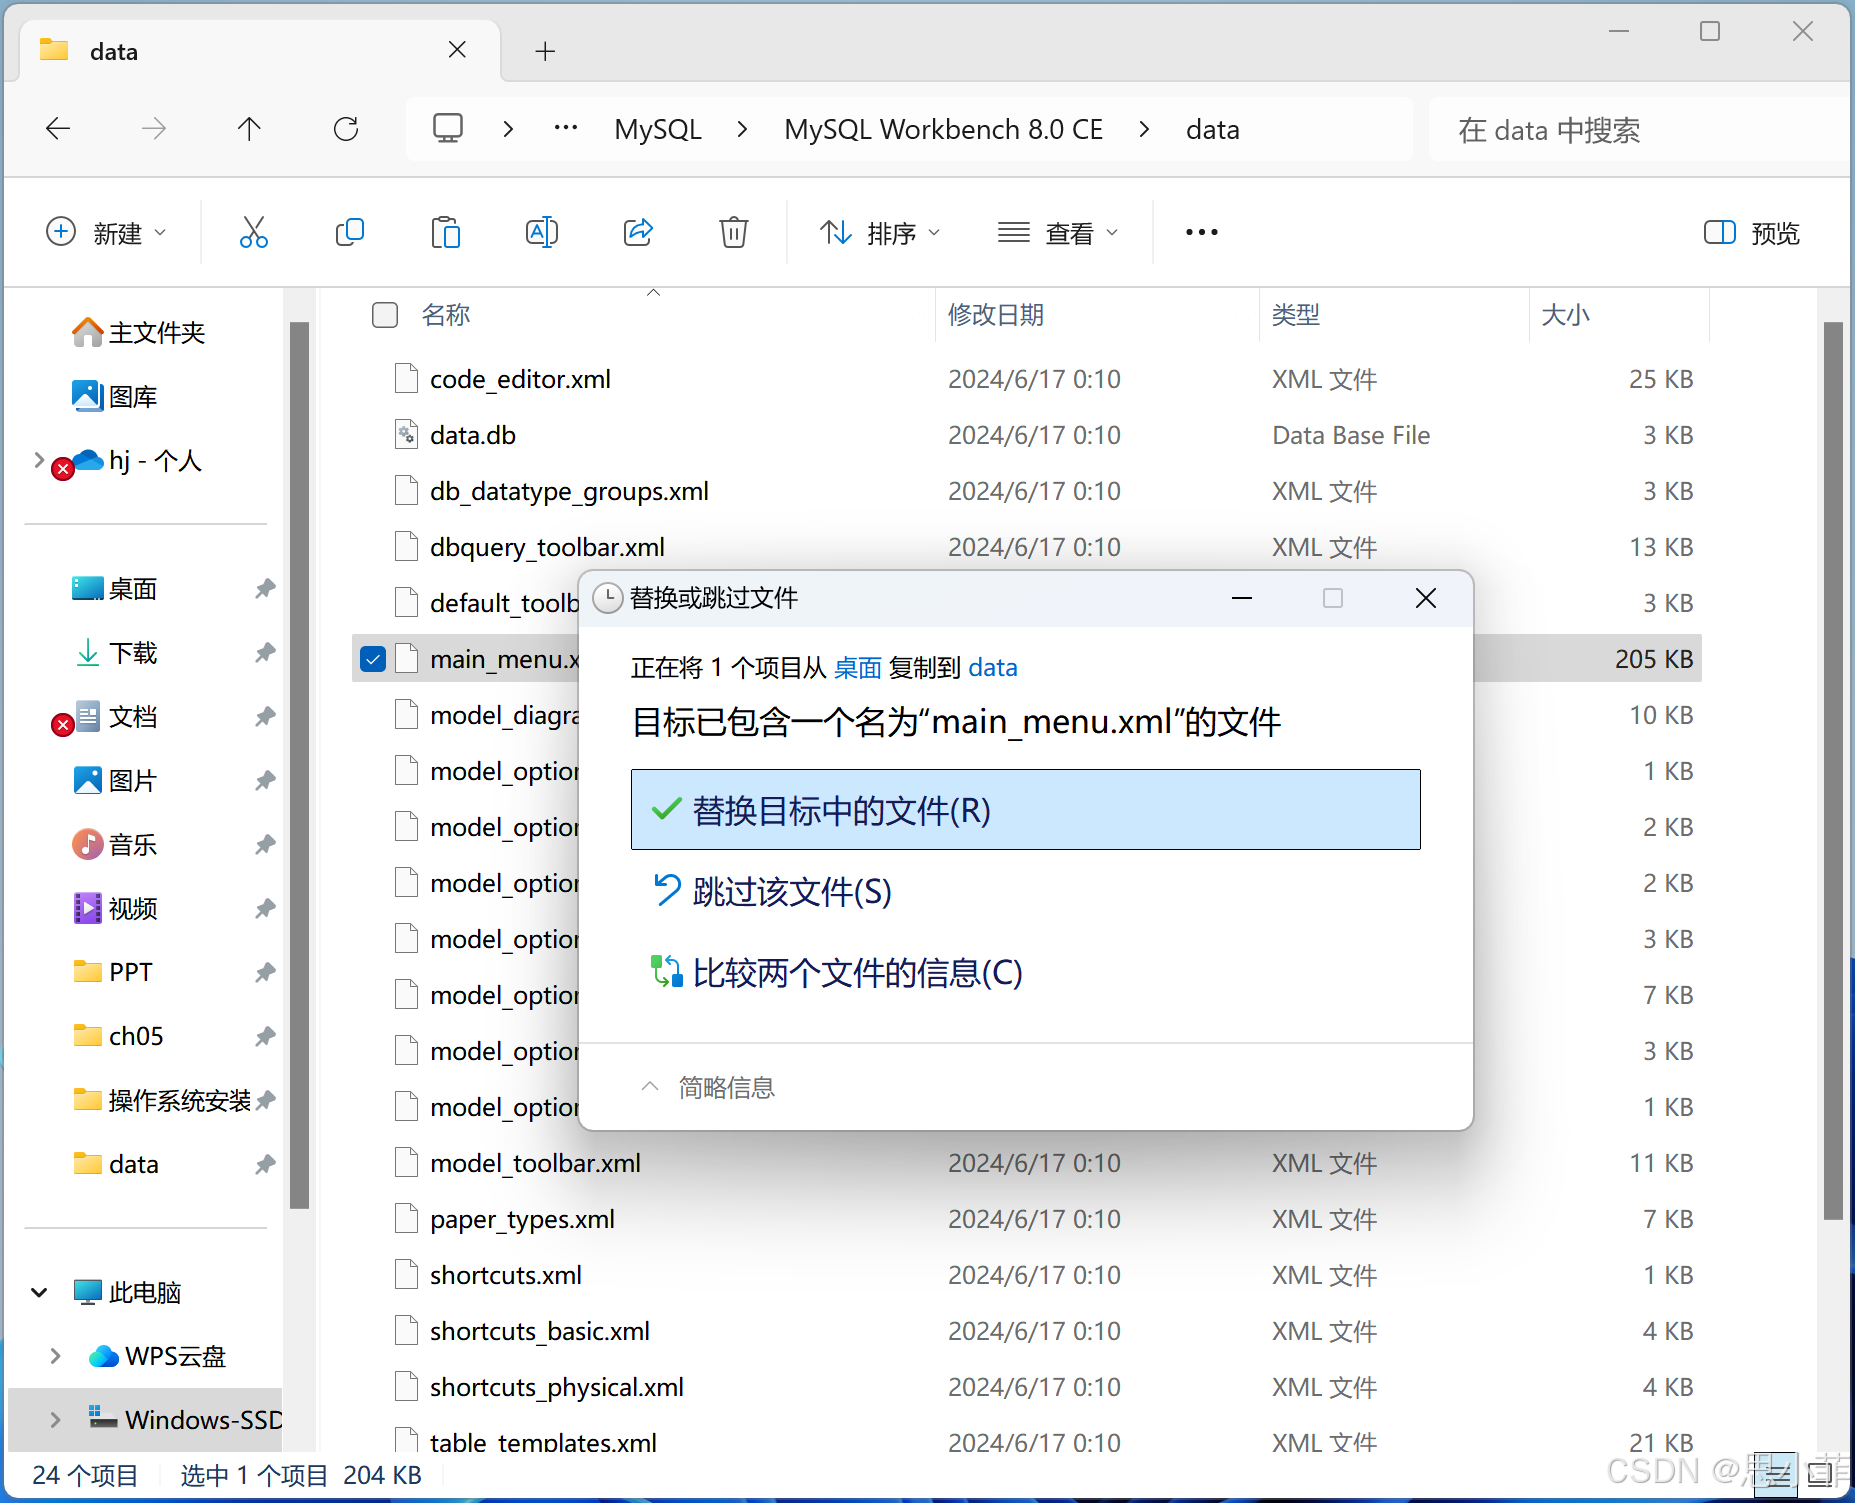
Task: Open the Sort dropdown menu
Action: click(x=880, y=233)
